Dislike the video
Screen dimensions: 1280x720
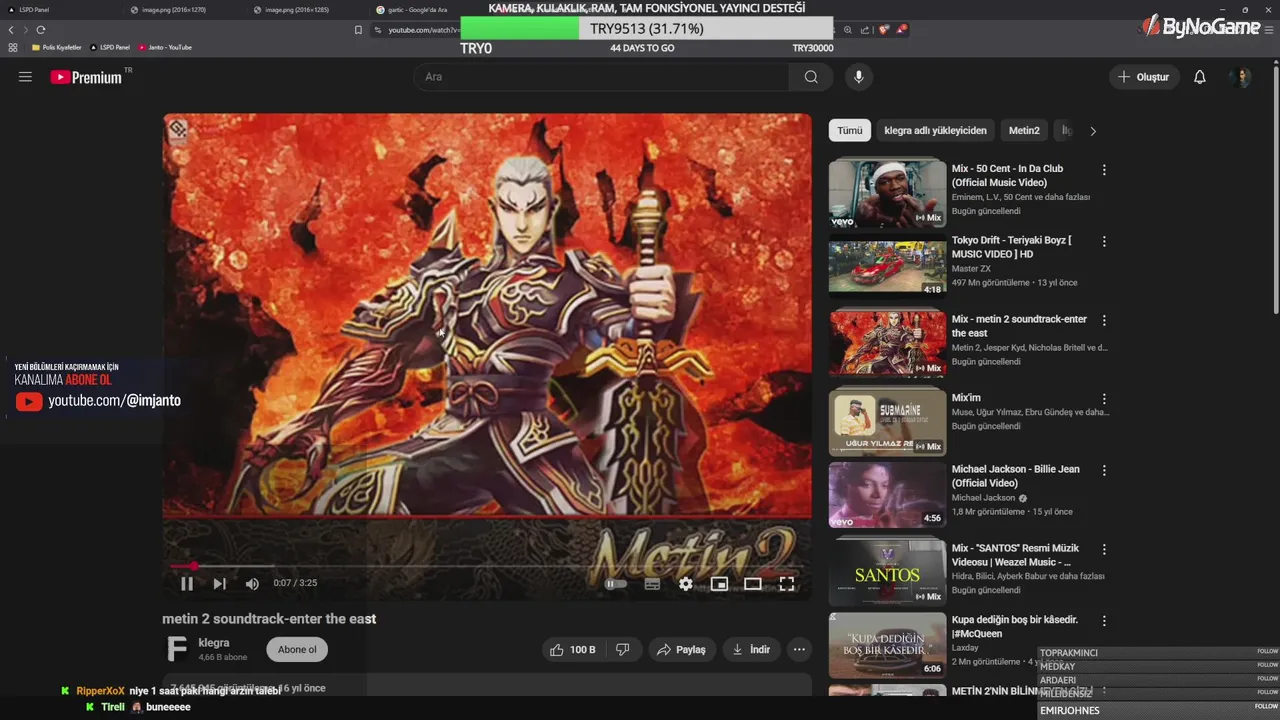coord(623,650)
